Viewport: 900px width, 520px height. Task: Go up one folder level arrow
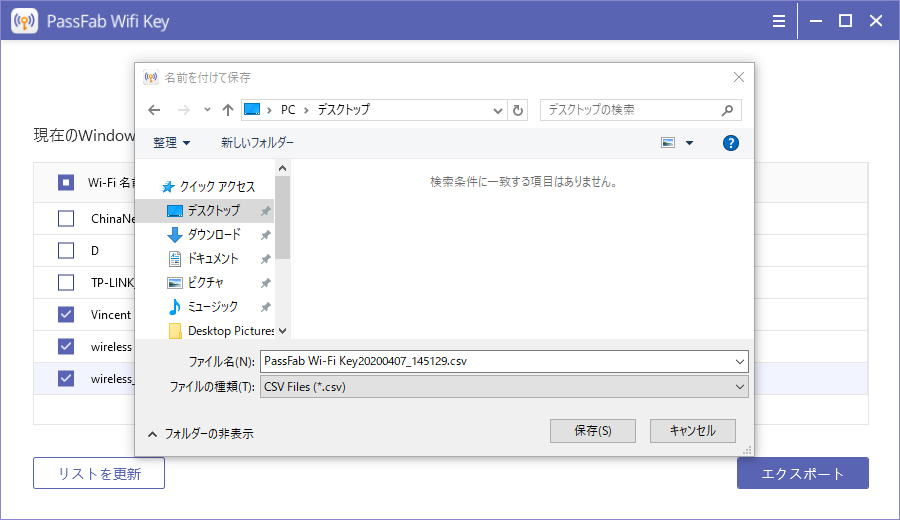point(227,110)
